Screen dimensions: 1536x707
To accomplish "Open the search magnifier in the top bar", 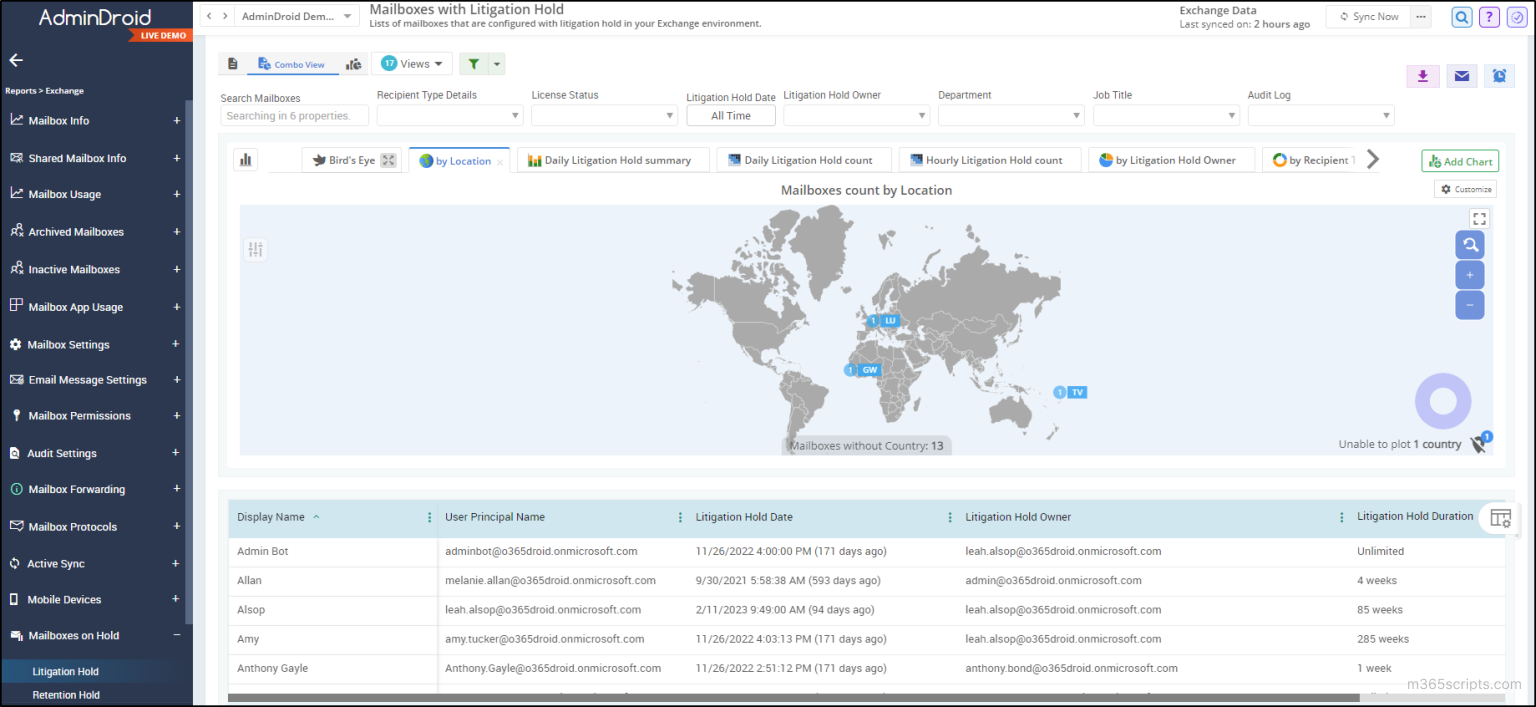I will click(1461, 17).
